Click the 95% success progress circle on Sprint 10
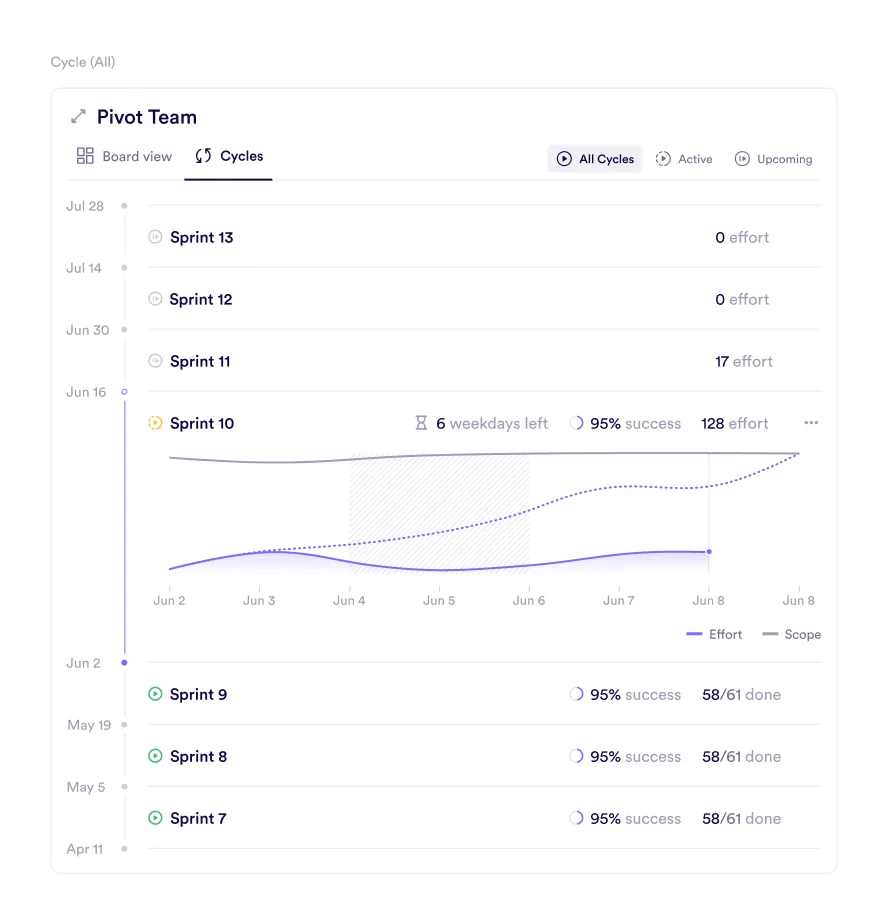 [x=577, y=423]
